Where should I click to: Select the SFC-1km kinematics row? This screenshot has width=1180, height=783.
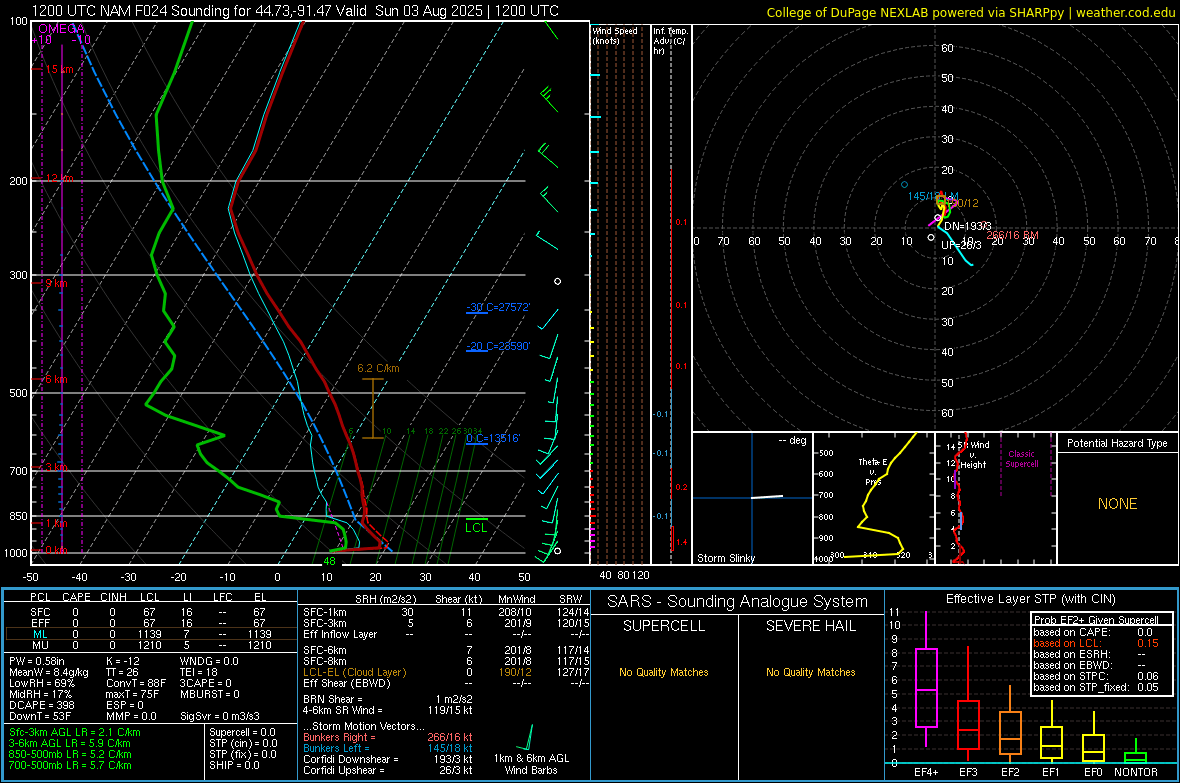(446, 612)
